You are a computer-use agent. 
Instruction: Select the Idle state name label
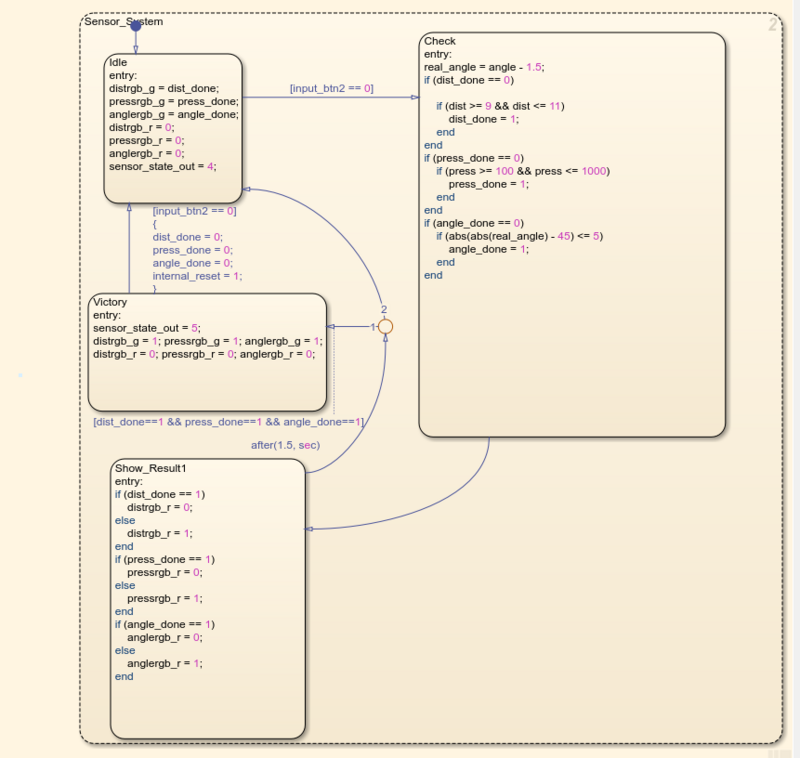tap(118, 62)
